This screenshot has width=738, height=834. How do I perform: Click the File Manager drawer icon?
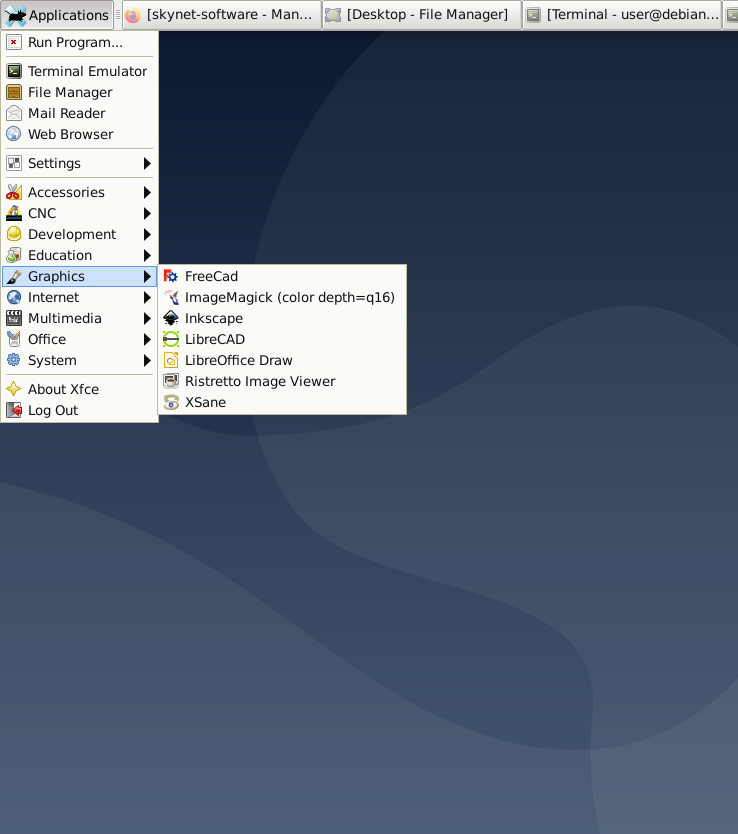14,92
